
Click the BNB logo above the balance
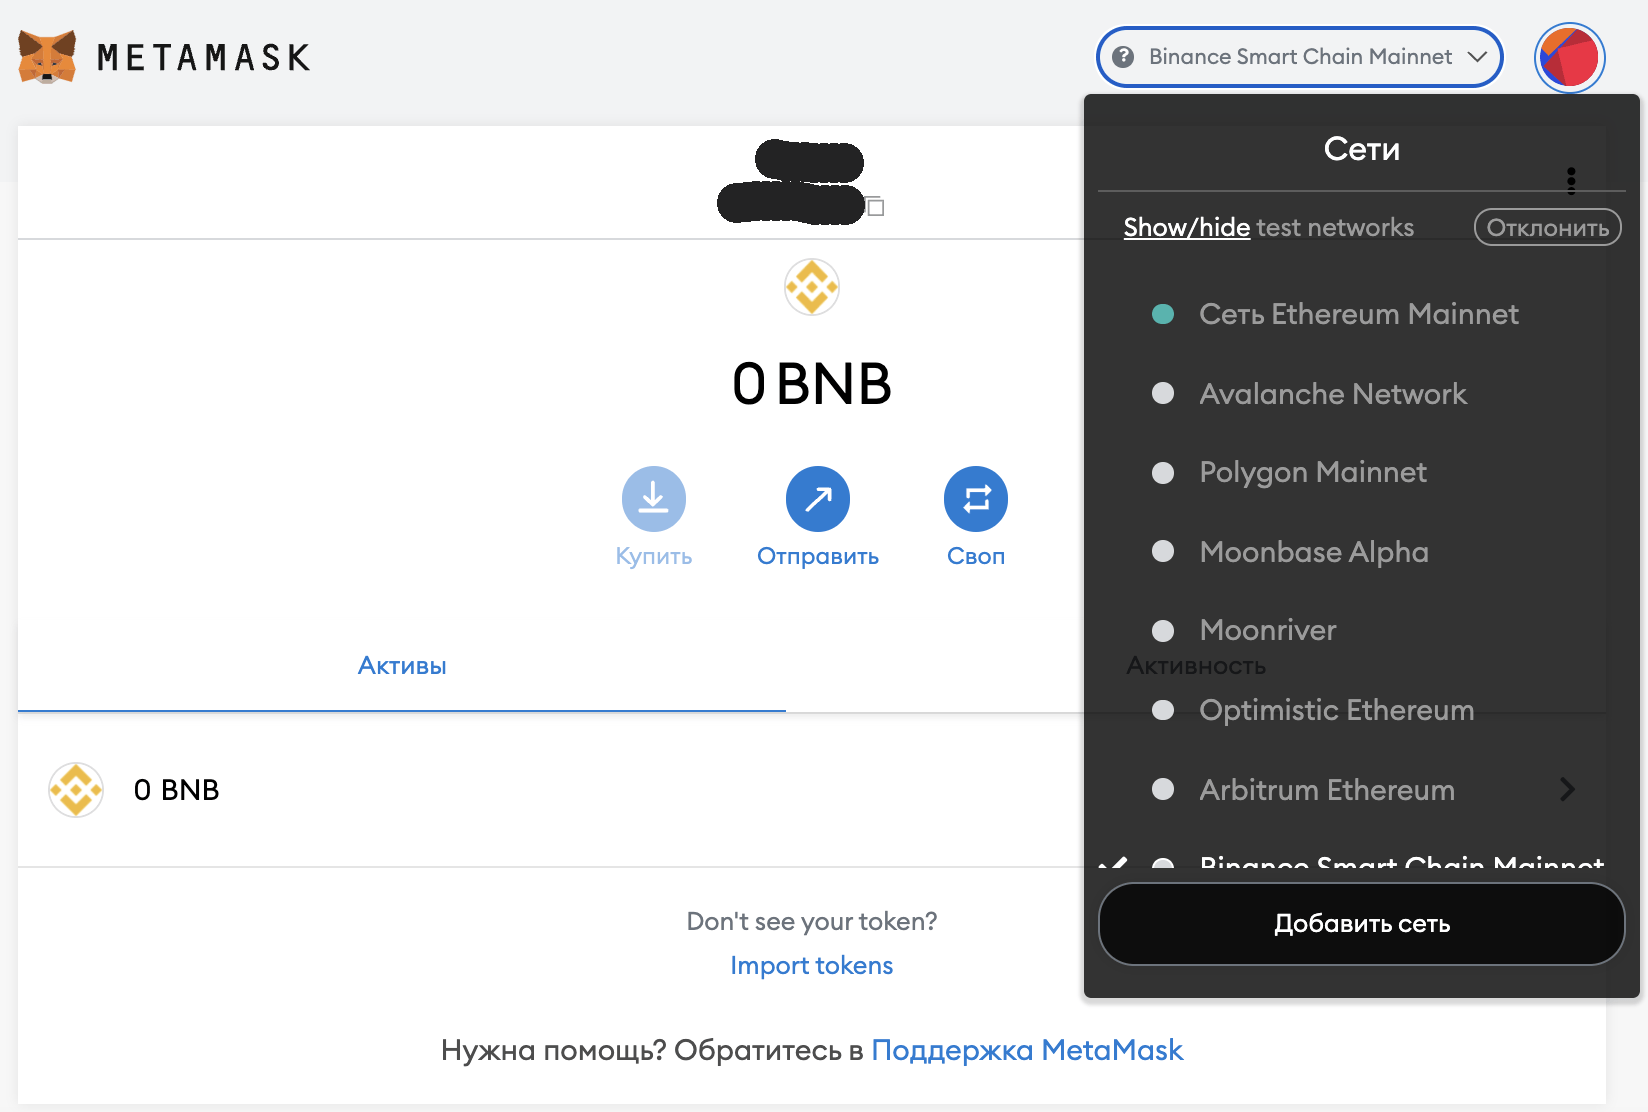coord(811,288)
